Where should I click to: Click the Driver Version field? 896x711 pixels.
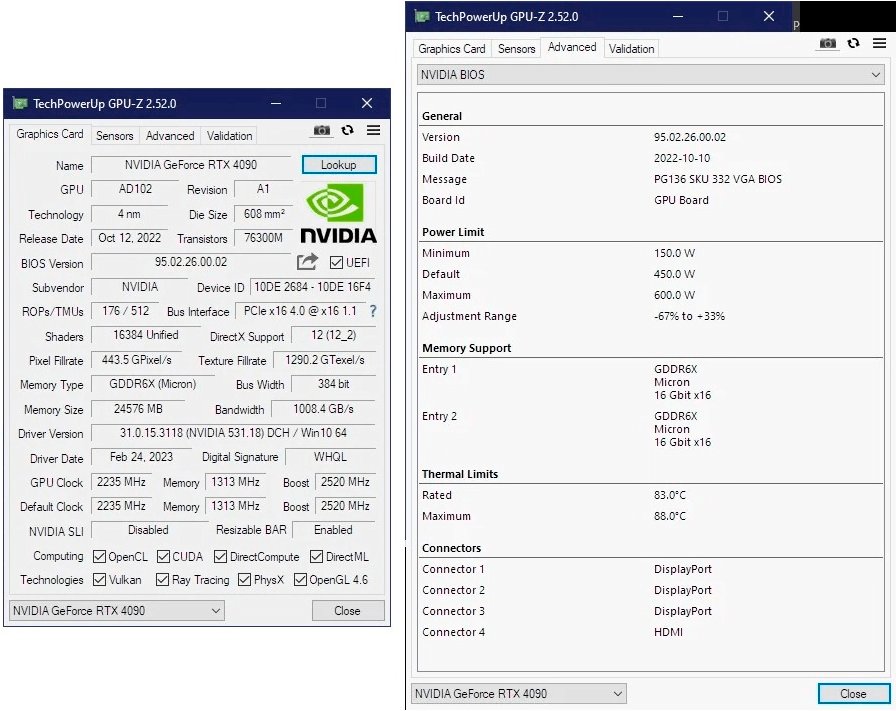pos(233,433)
